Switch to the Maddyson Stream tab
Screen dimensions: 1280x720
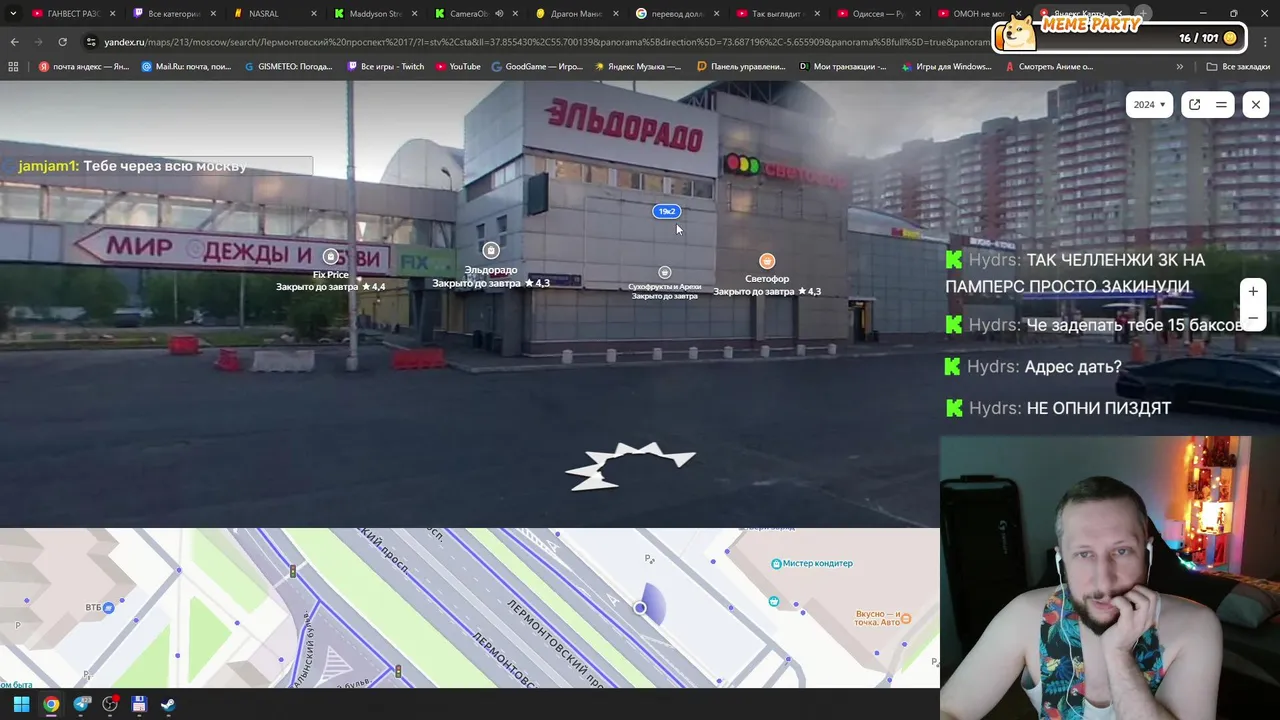pos(375,14)
